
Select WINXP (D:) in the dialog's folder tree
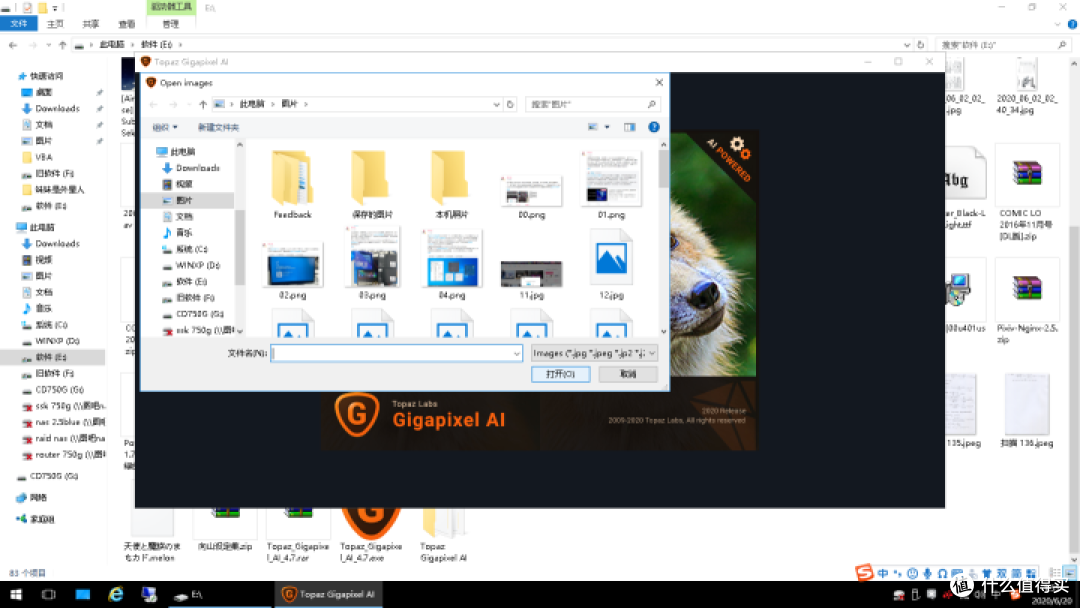(198, 265)
